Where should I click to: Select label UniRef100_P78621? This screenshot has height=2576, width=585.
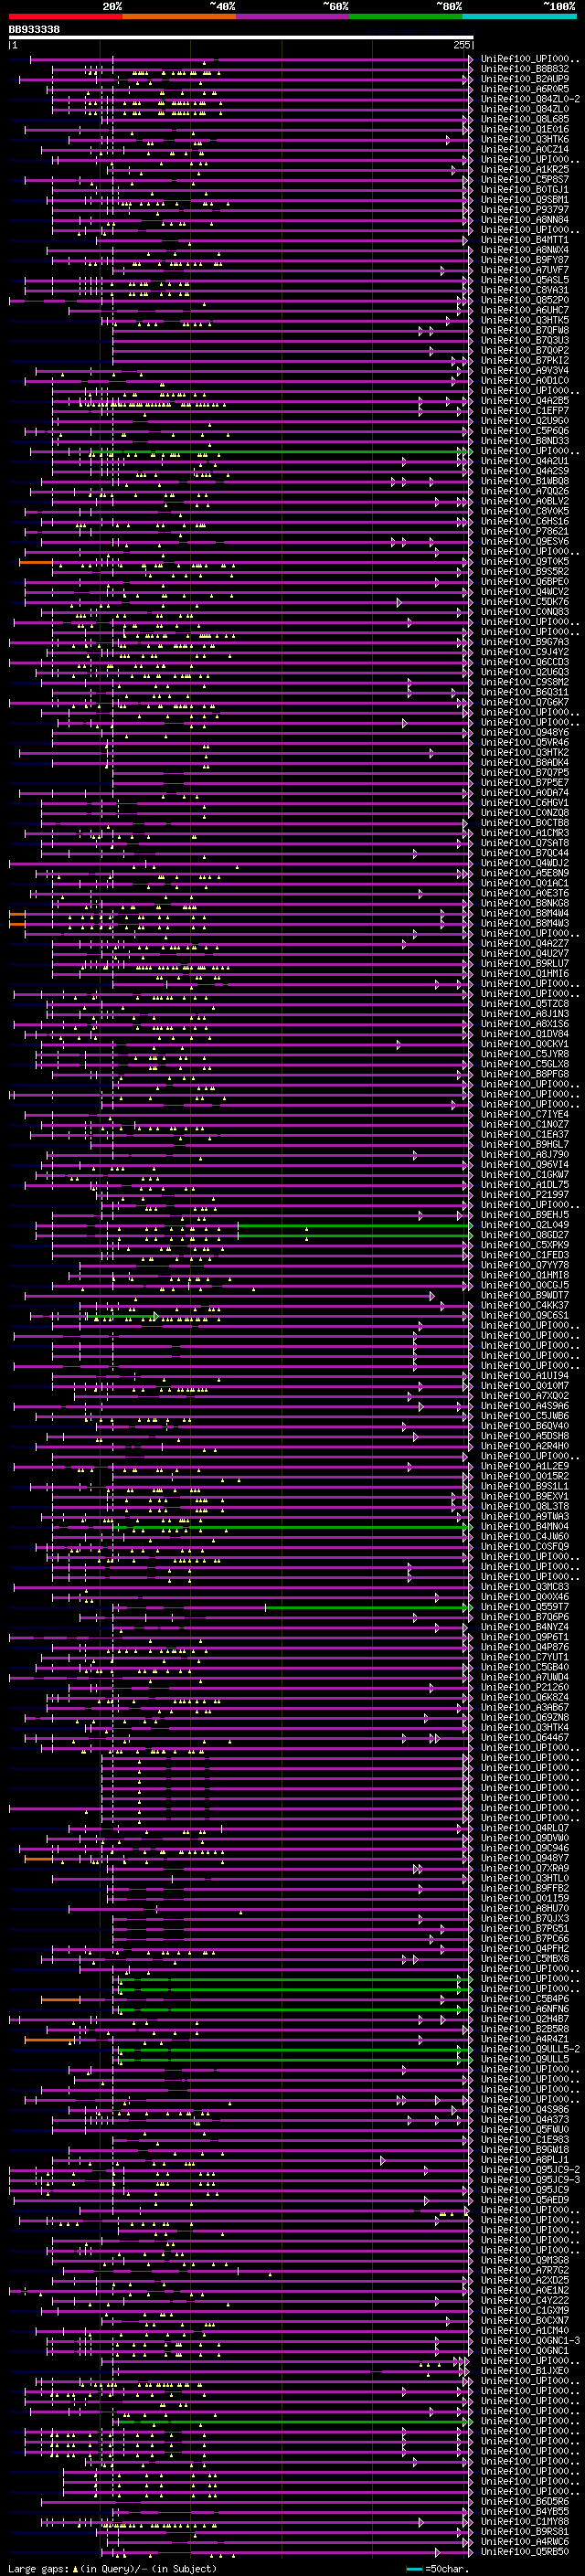[x=525, y=531]
